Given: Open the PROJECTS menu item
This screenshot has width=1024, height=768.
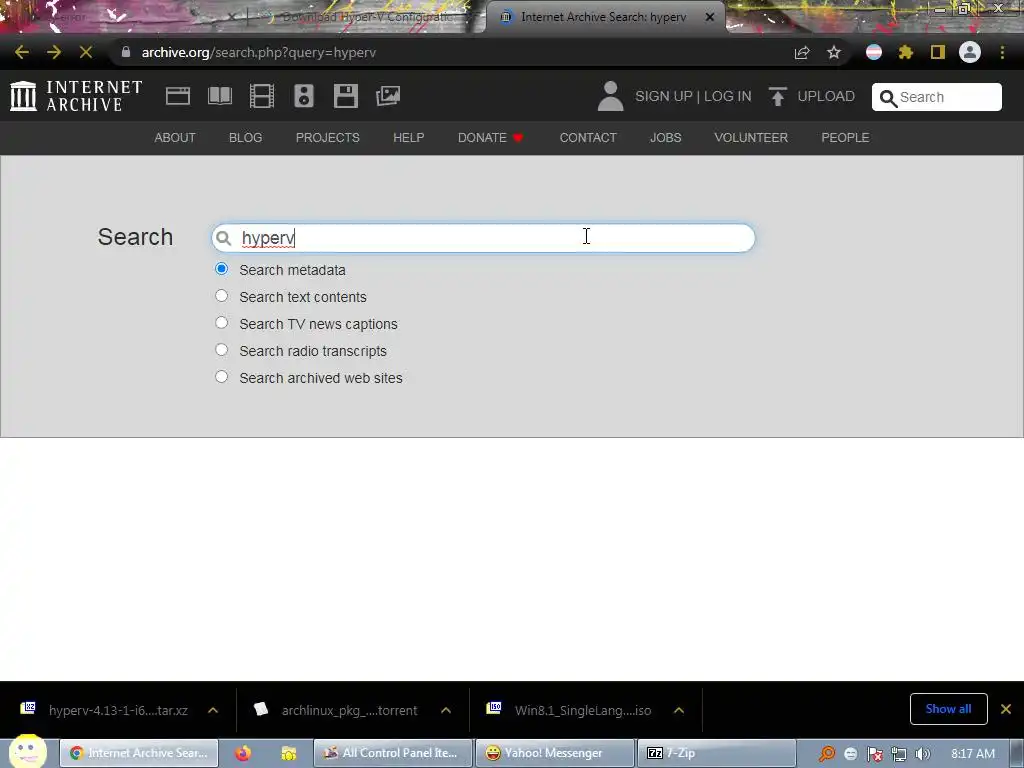Looking at the screenshot, I should pos(328,138).
